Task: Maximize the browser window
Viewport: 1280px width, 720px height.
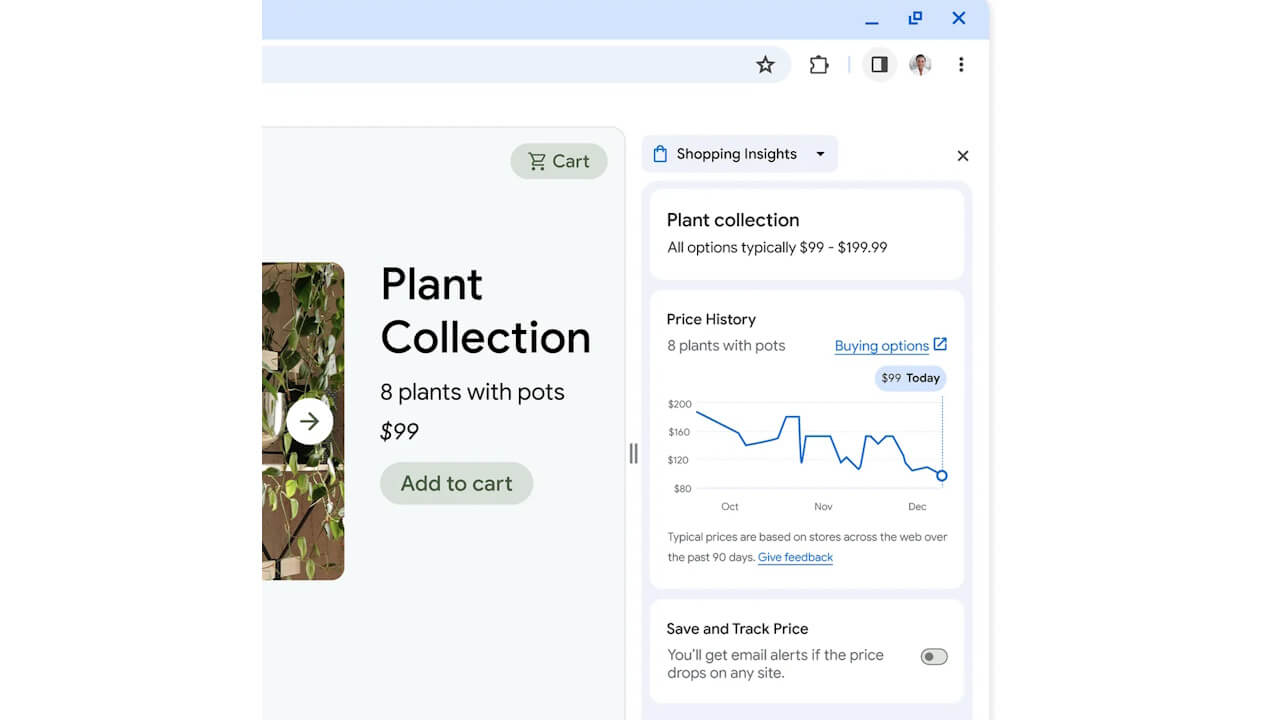Action: [915, 18]
